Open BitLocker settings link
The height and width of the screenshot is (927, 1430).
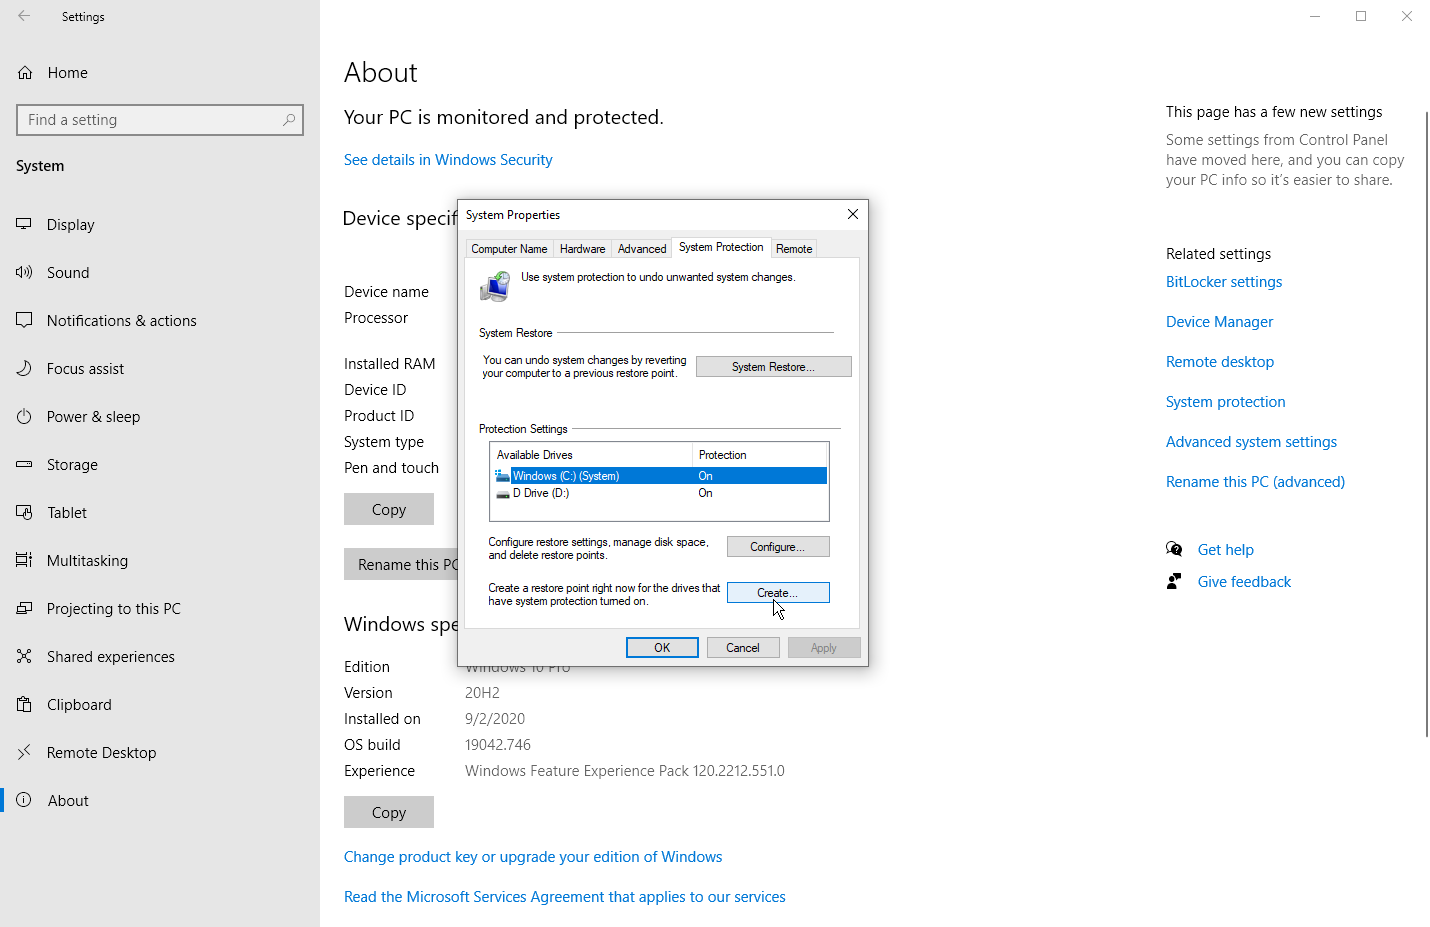[1224, 282]
